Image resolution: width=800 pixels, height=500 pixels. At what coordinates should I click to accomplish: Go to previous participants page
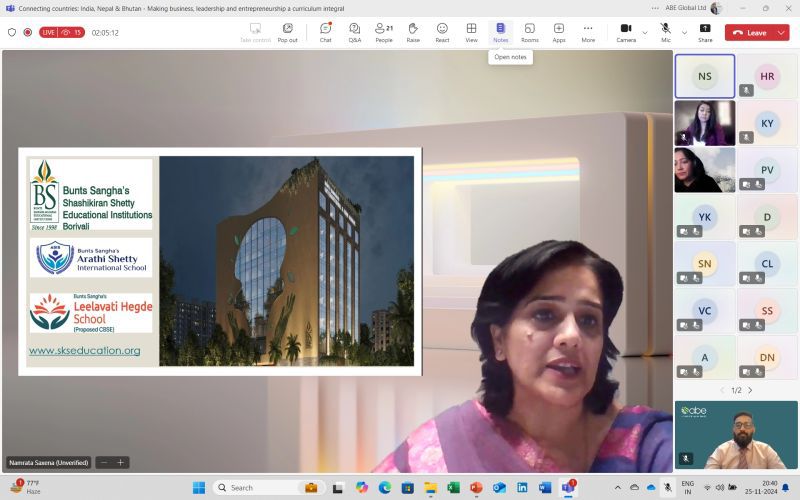722,390
